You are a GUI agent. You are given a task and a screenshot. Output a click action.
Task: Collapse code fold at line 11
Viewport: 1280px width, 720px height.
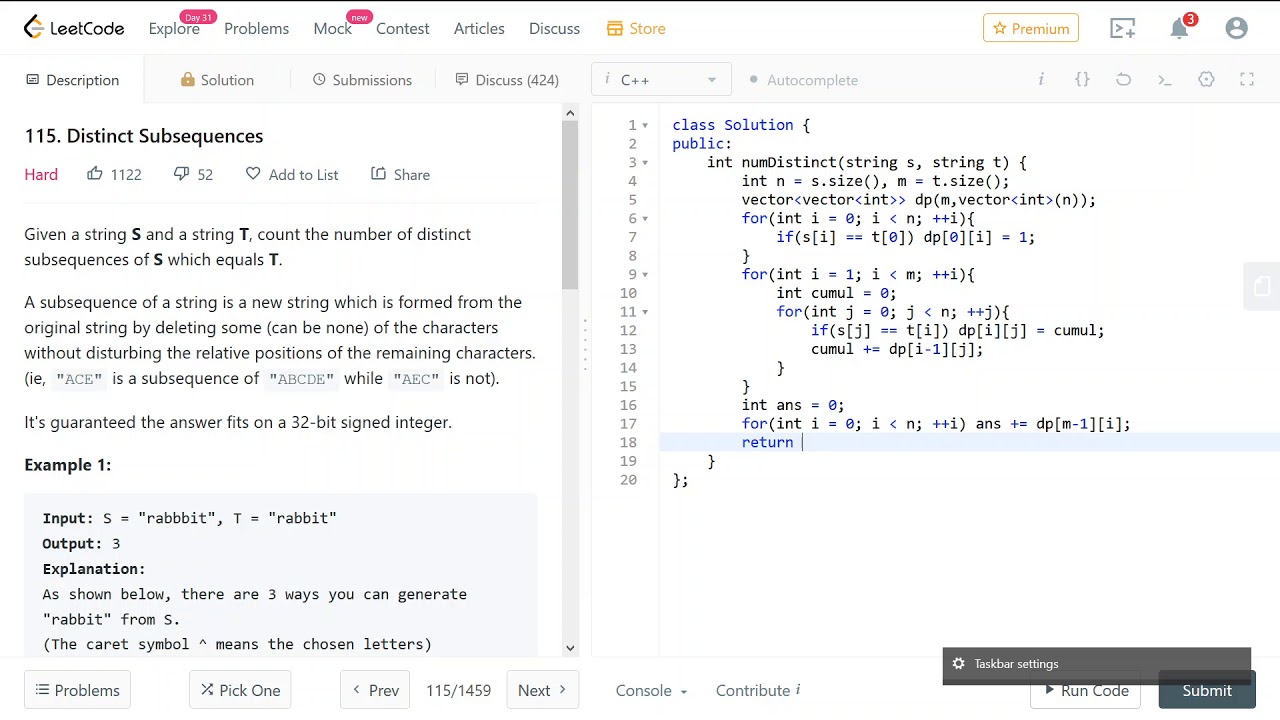tap(645, 312)
